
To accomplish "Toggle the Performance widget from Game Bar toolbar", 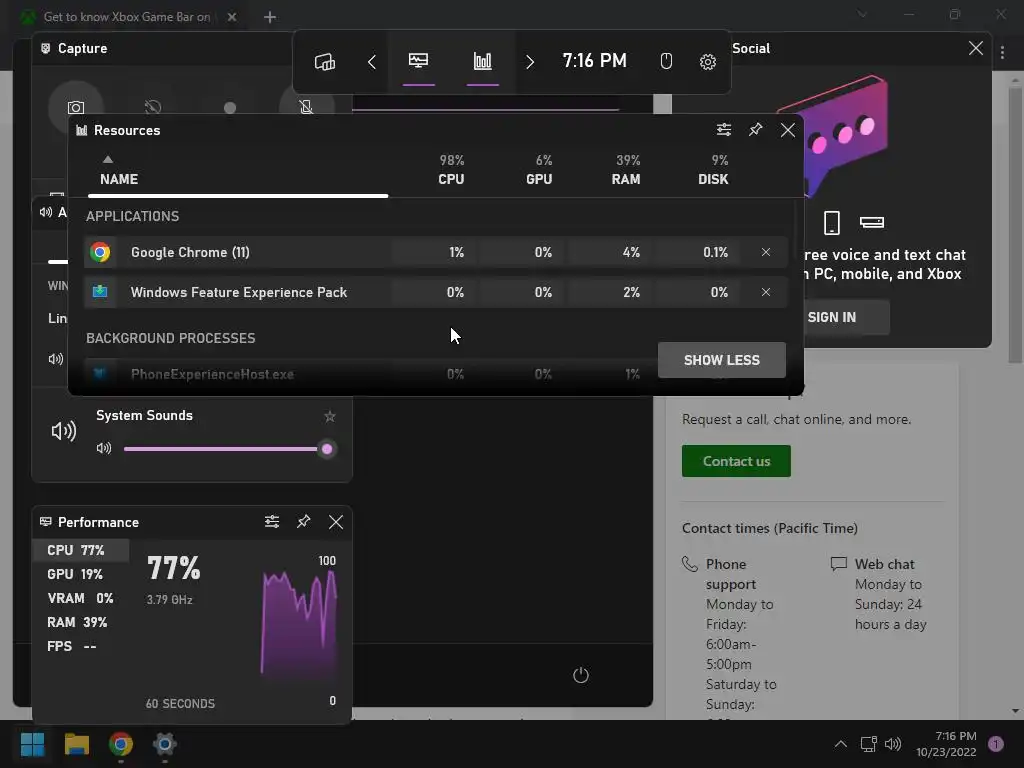I will click(x=419, y=61).
